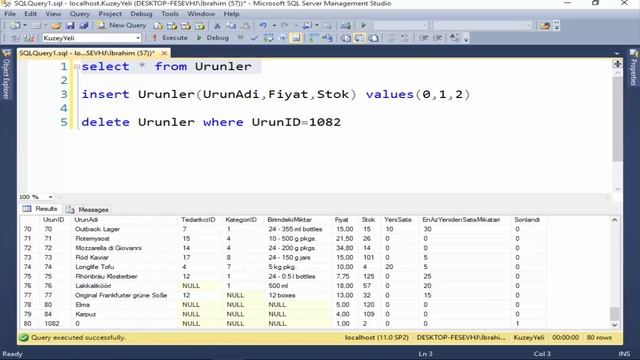Switch to the Messages tab
This screenshot has height=360, width=640.
click(87, 209)
